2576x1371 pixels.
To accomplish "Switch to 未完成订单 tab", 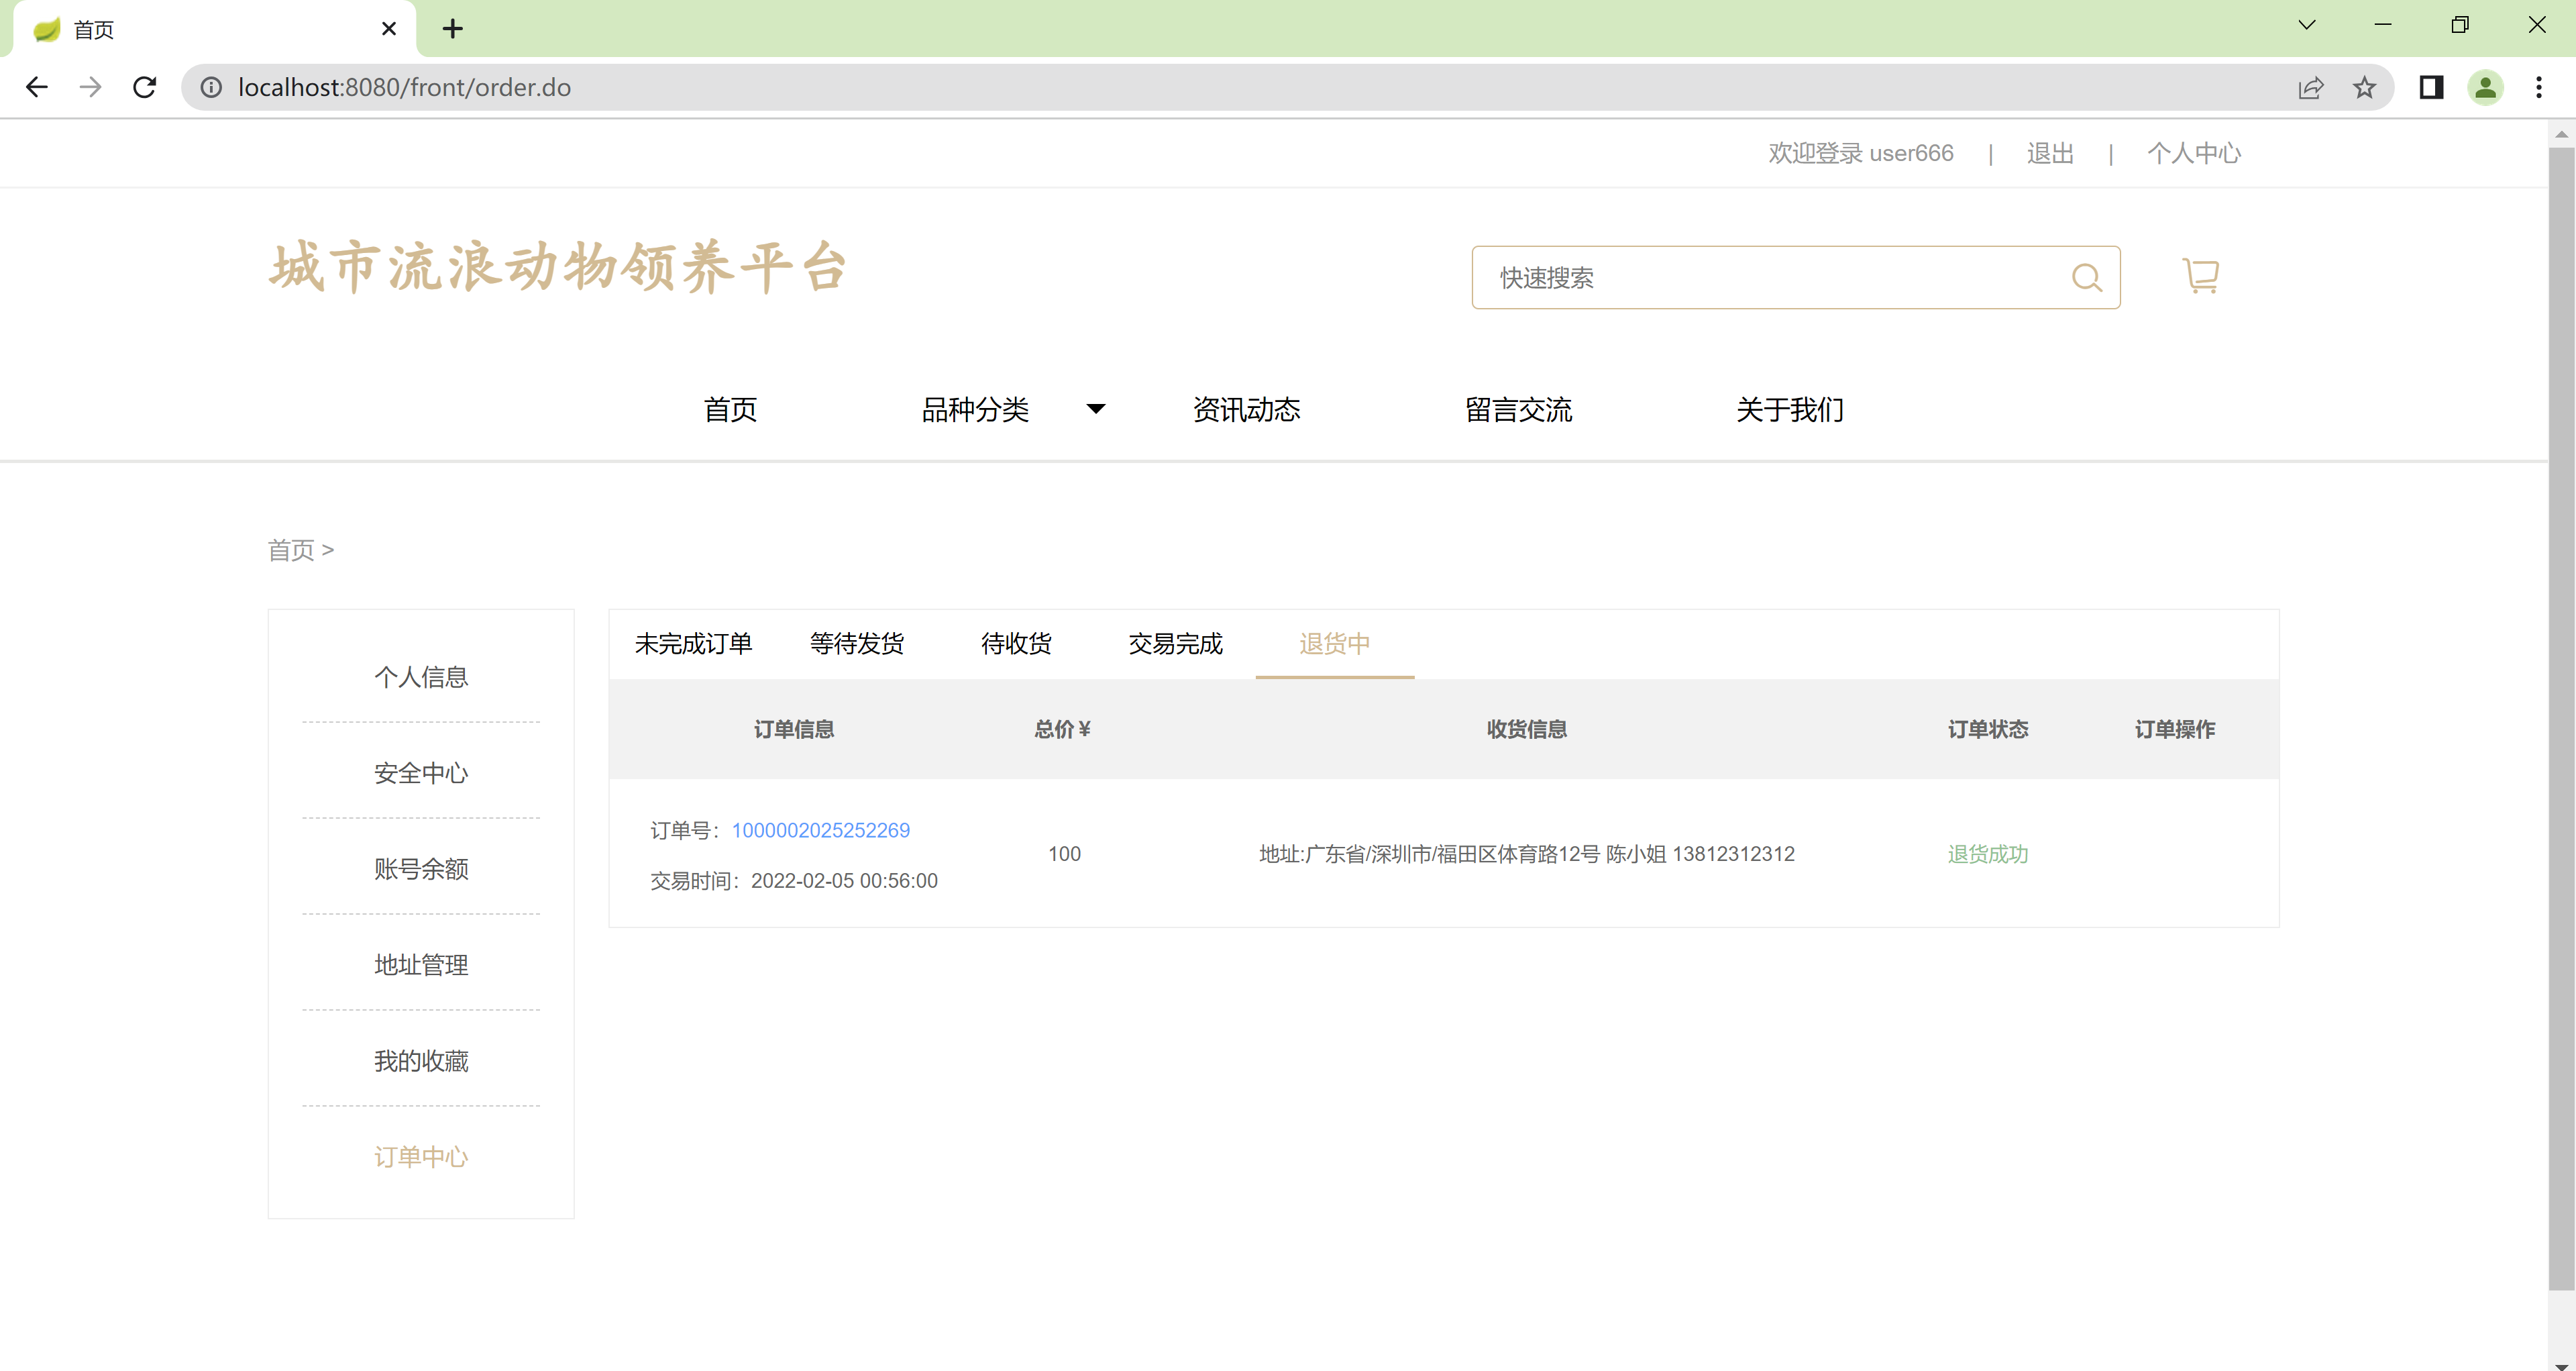I will [693, 643].
